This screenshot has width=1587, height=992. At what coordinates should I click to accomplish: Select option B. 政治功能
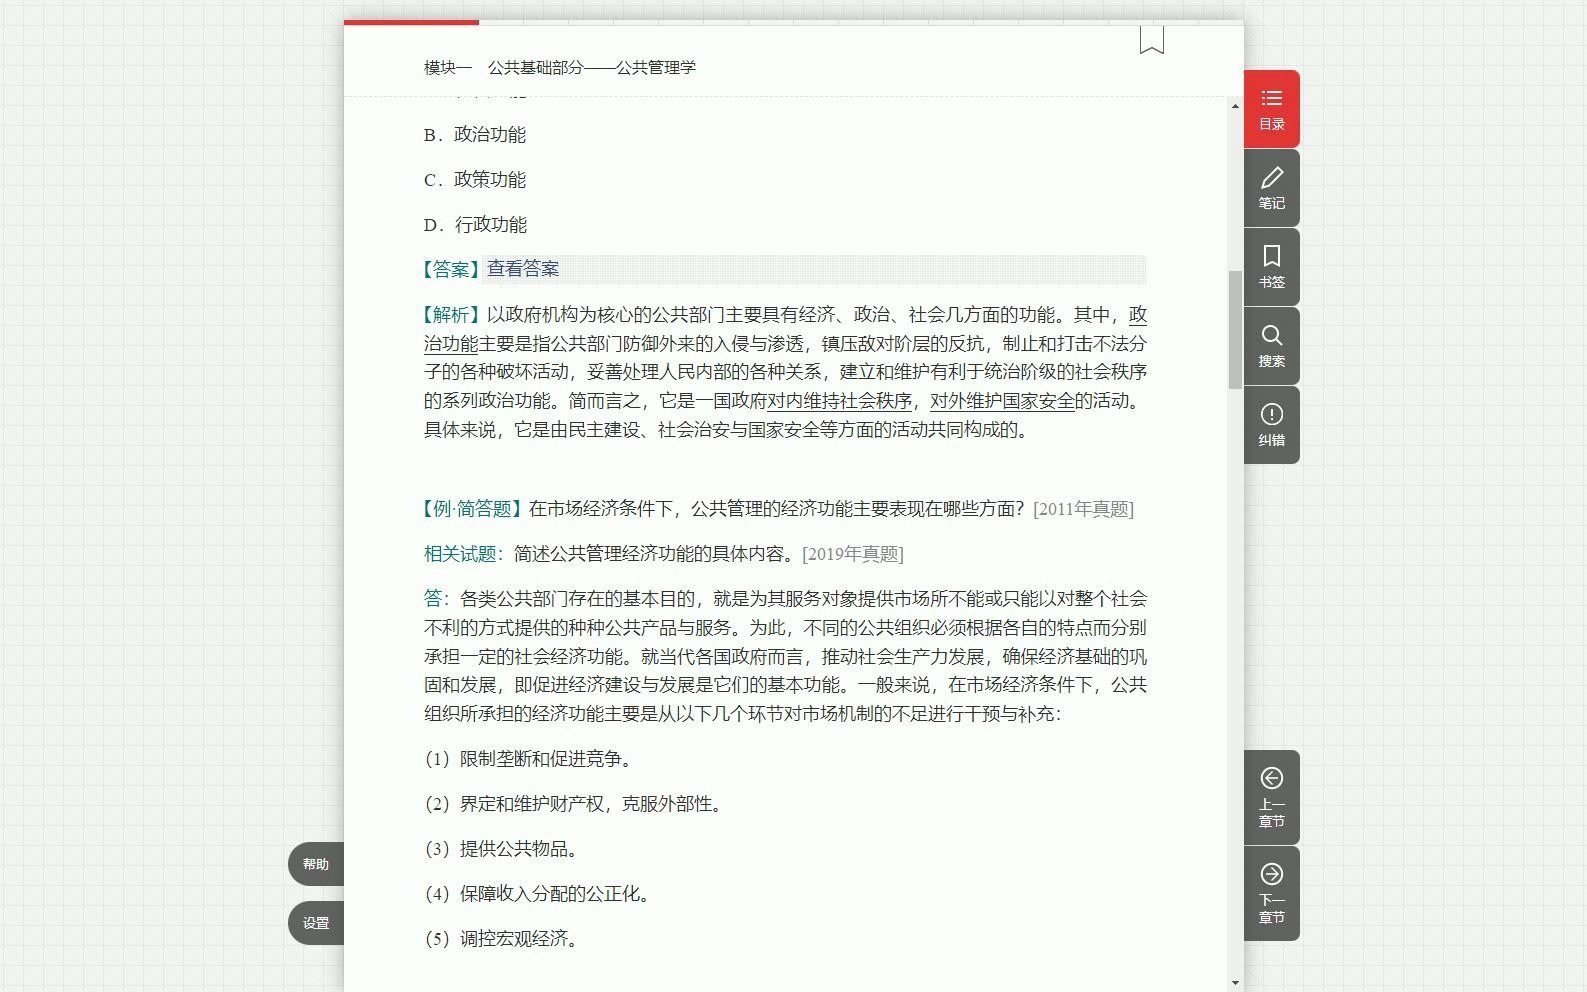click(475, 135)
